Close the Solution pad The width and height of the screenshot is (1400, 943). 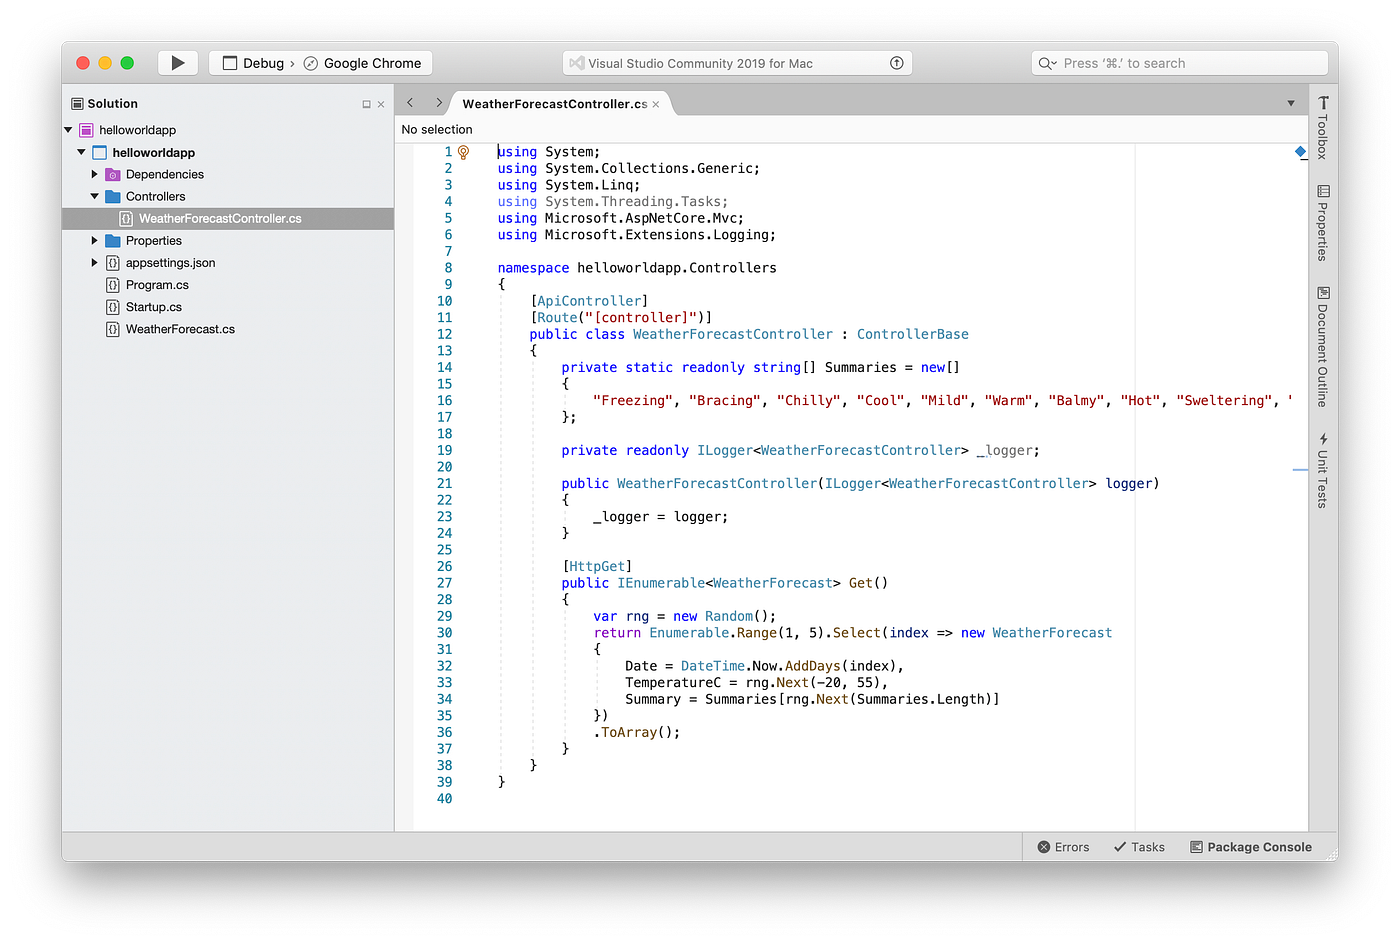[381, 104]
